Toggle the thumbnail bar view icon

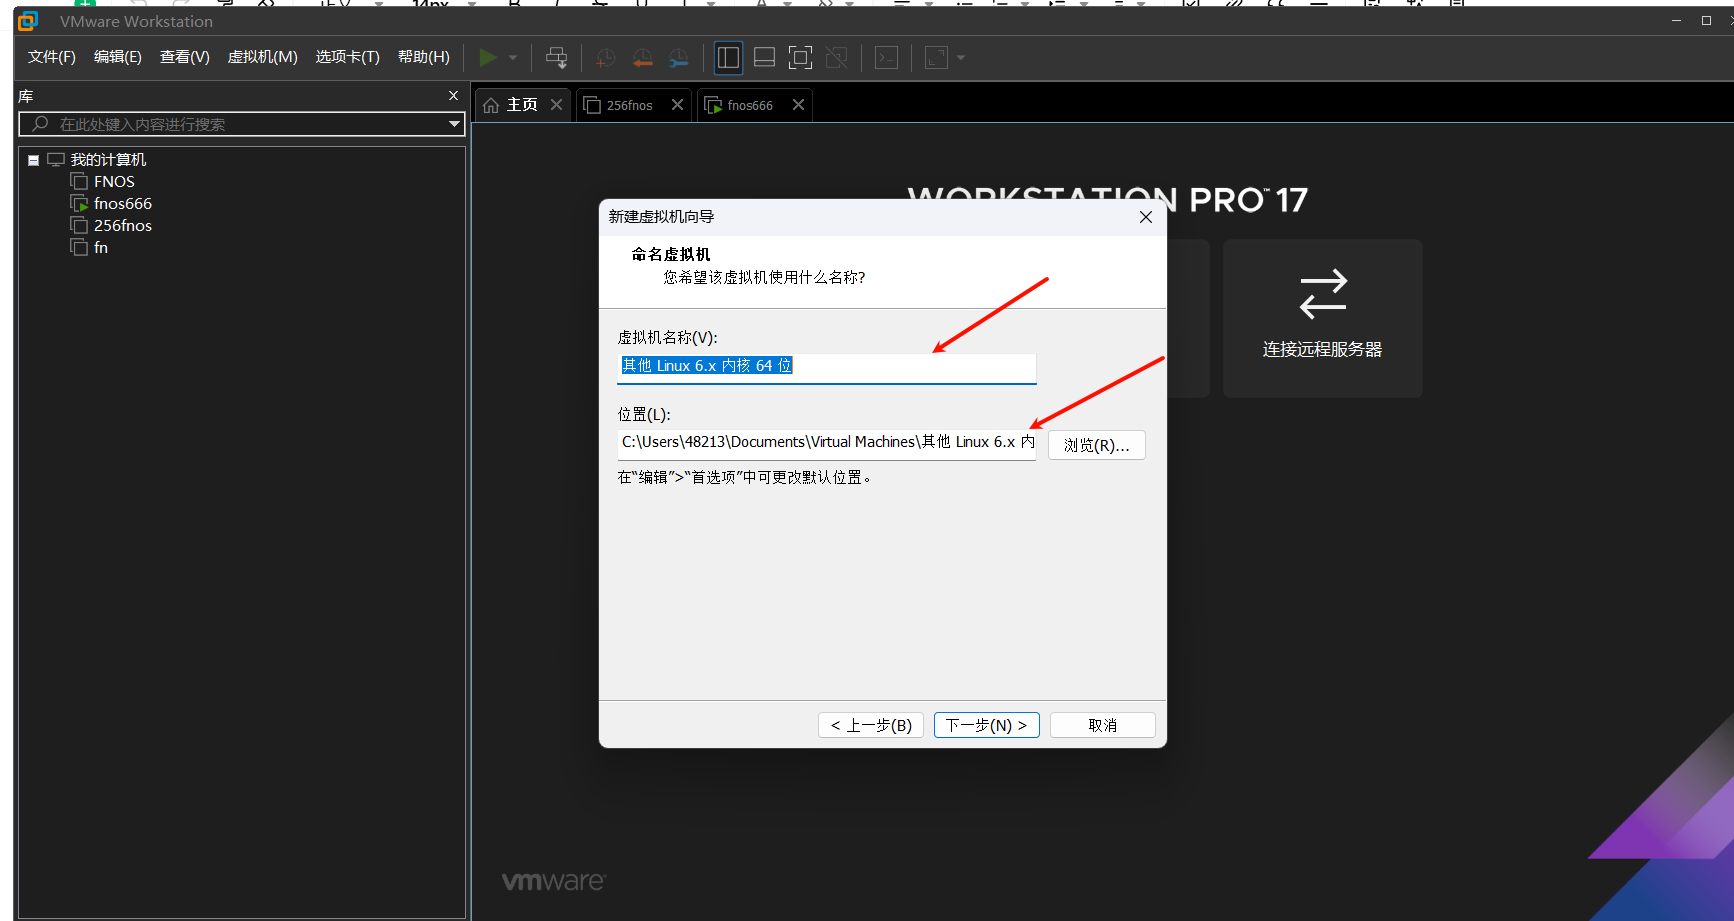pyautogui.click(x=765, y=58)
